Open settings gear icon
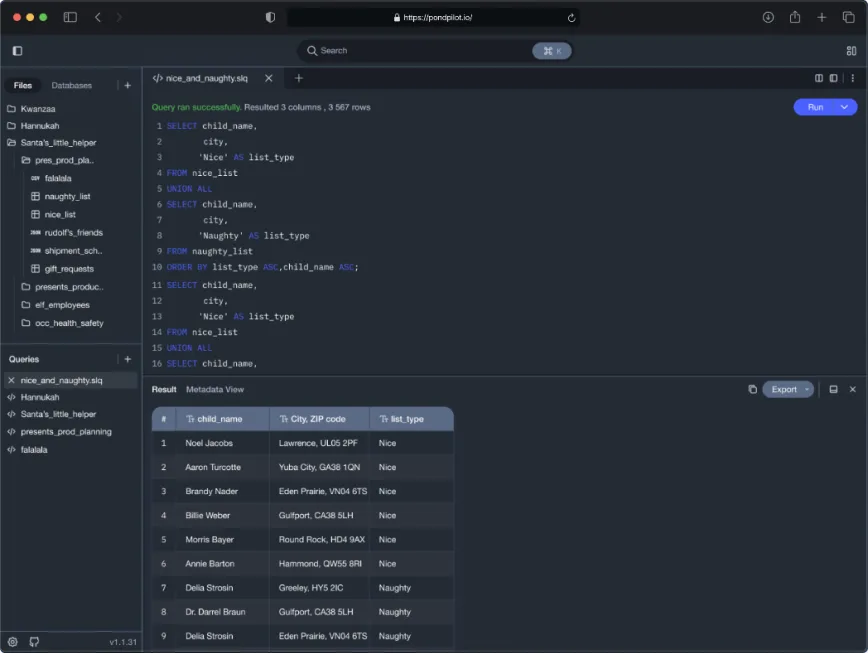This screenshot has width=868, height=653. tap(13, 642)
